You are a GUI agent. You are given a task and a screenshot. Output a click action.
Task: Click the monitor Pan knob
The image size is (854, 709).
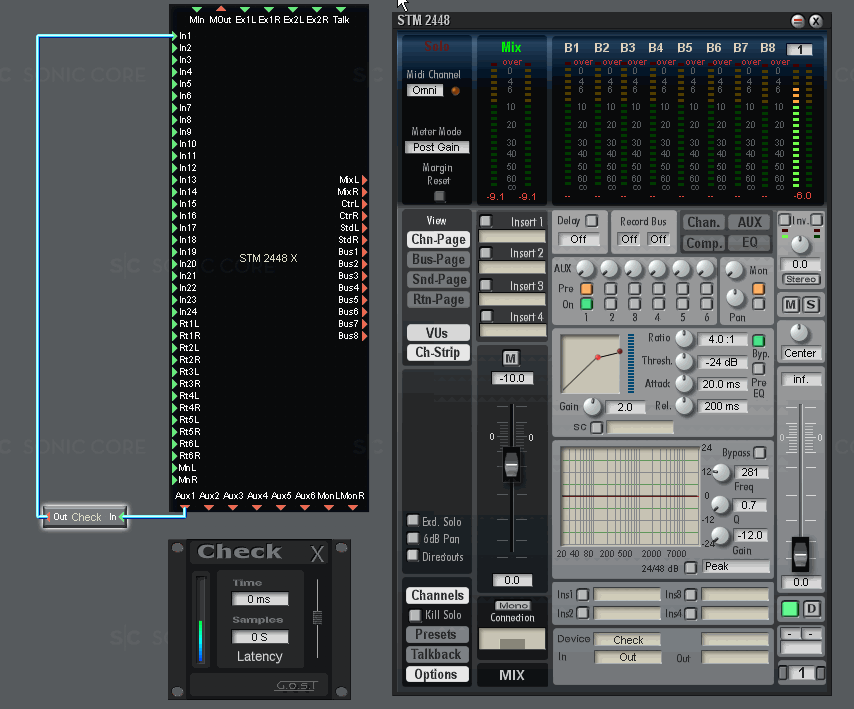736,297
